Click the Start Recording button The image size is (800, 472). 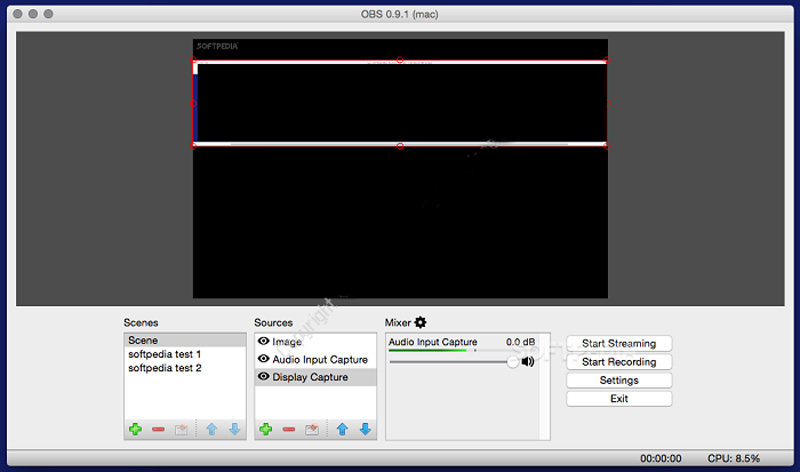[619, 362]
